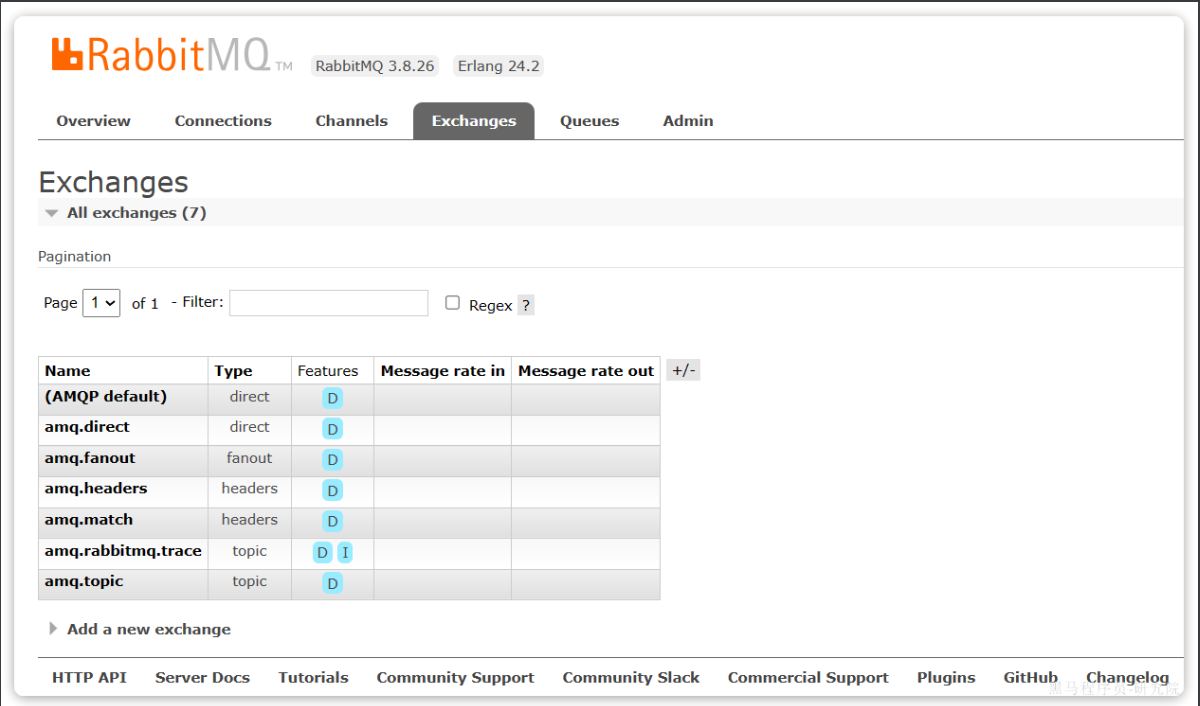Click the RabbitMQ 3.8.26 version label
This screenshot has height=706, width=1200.
point(375,66)
